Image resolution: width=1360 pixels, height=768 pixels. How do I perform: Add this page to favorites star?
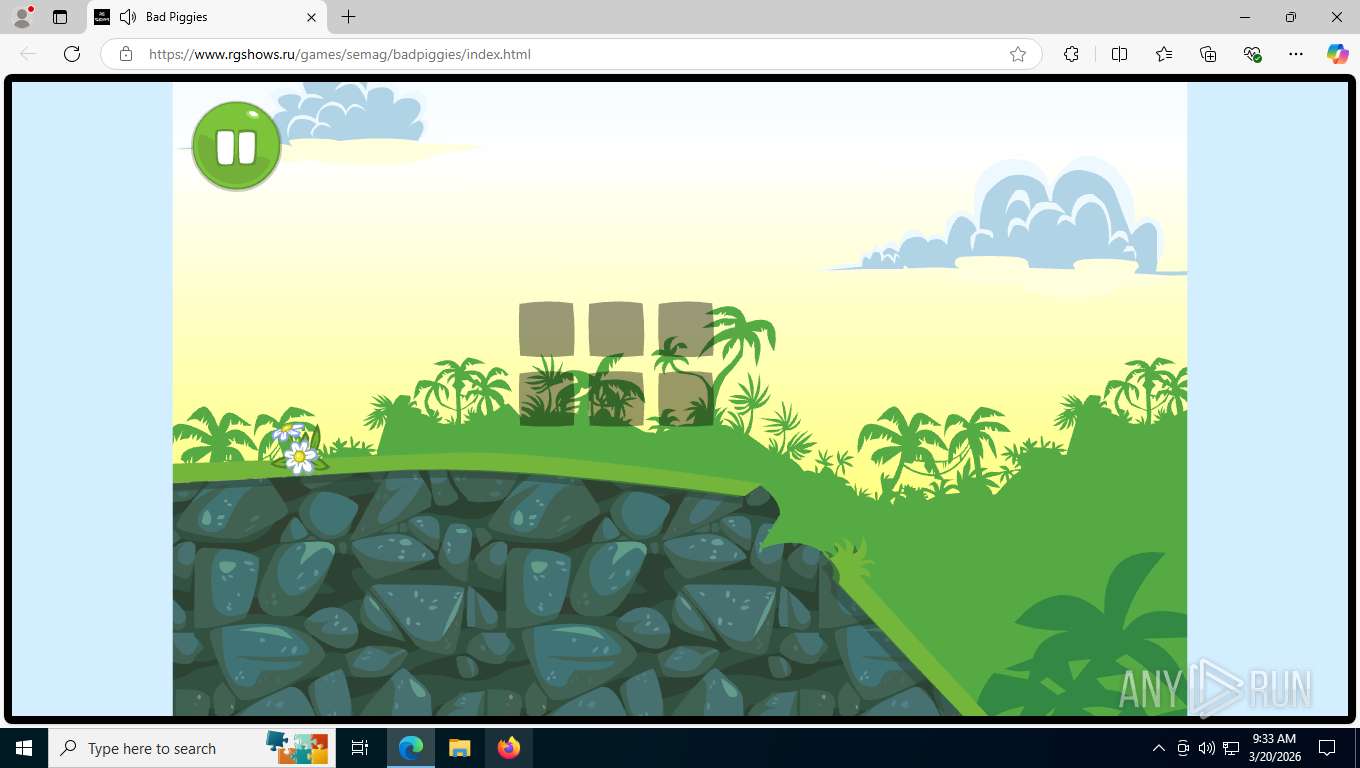tap(1018, 54)
